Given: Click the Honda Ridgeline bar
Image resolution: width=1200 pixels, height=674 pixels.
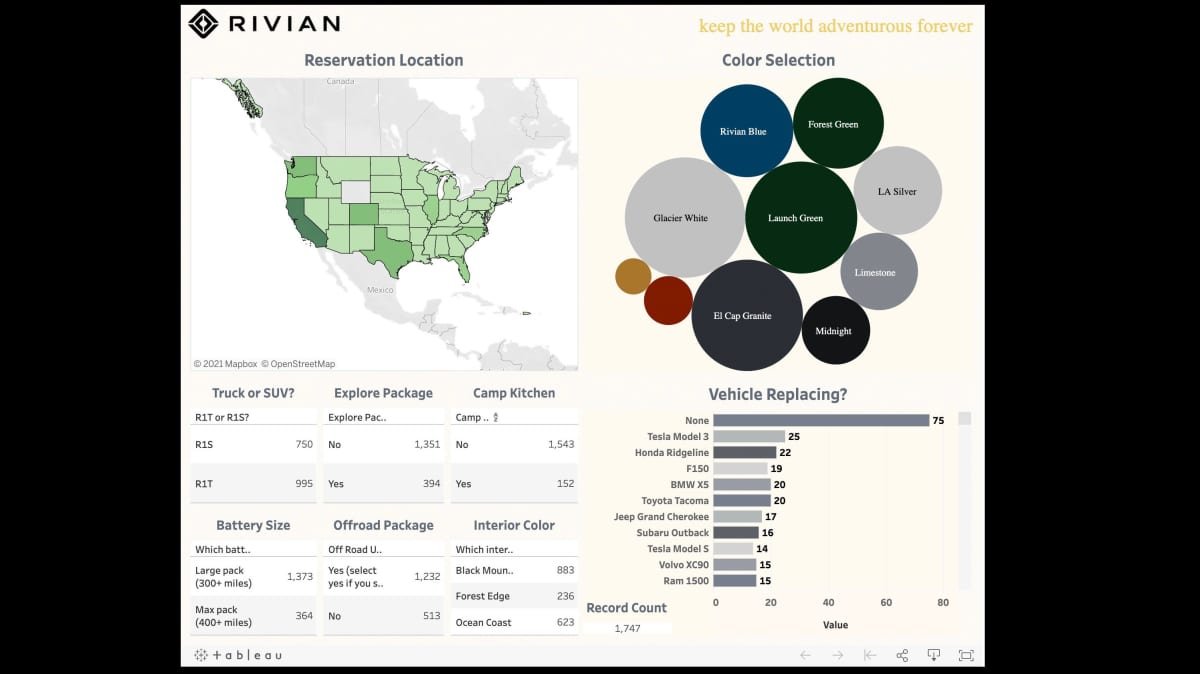Looking at the screenshot, I should pos(745,452).
